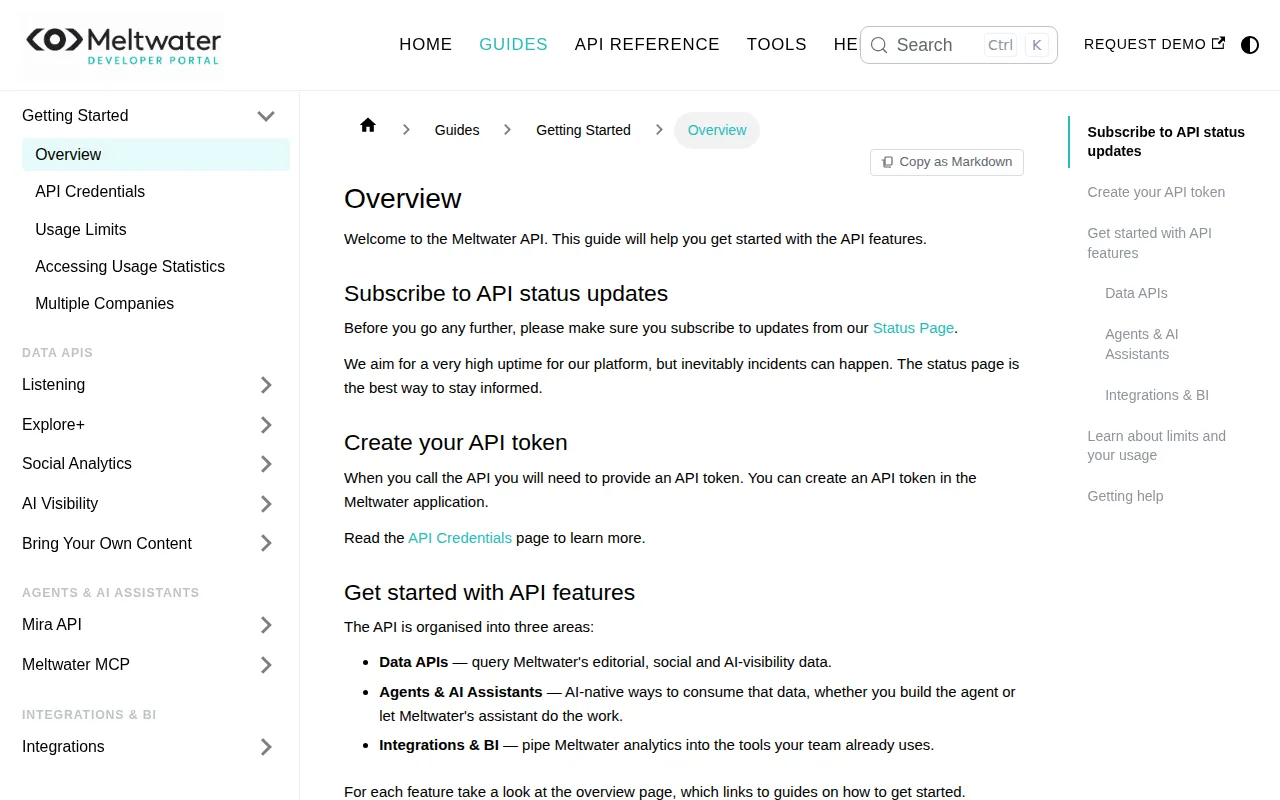Open the HOME nav item
Screen dimensions: 1280x800
425,44
